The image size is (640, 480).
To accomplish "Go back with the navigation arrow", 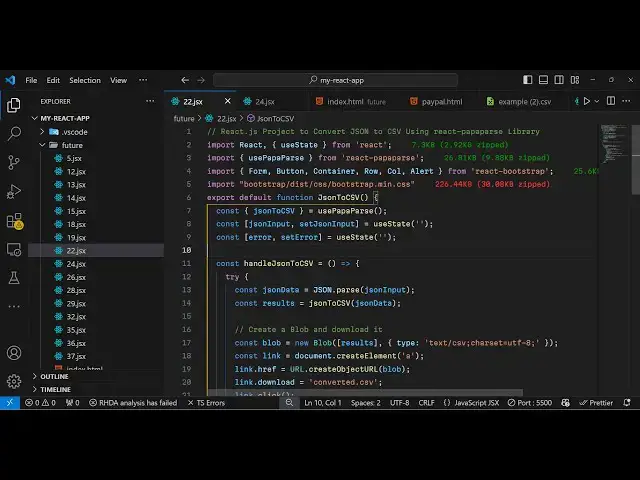I will (185, 80).
